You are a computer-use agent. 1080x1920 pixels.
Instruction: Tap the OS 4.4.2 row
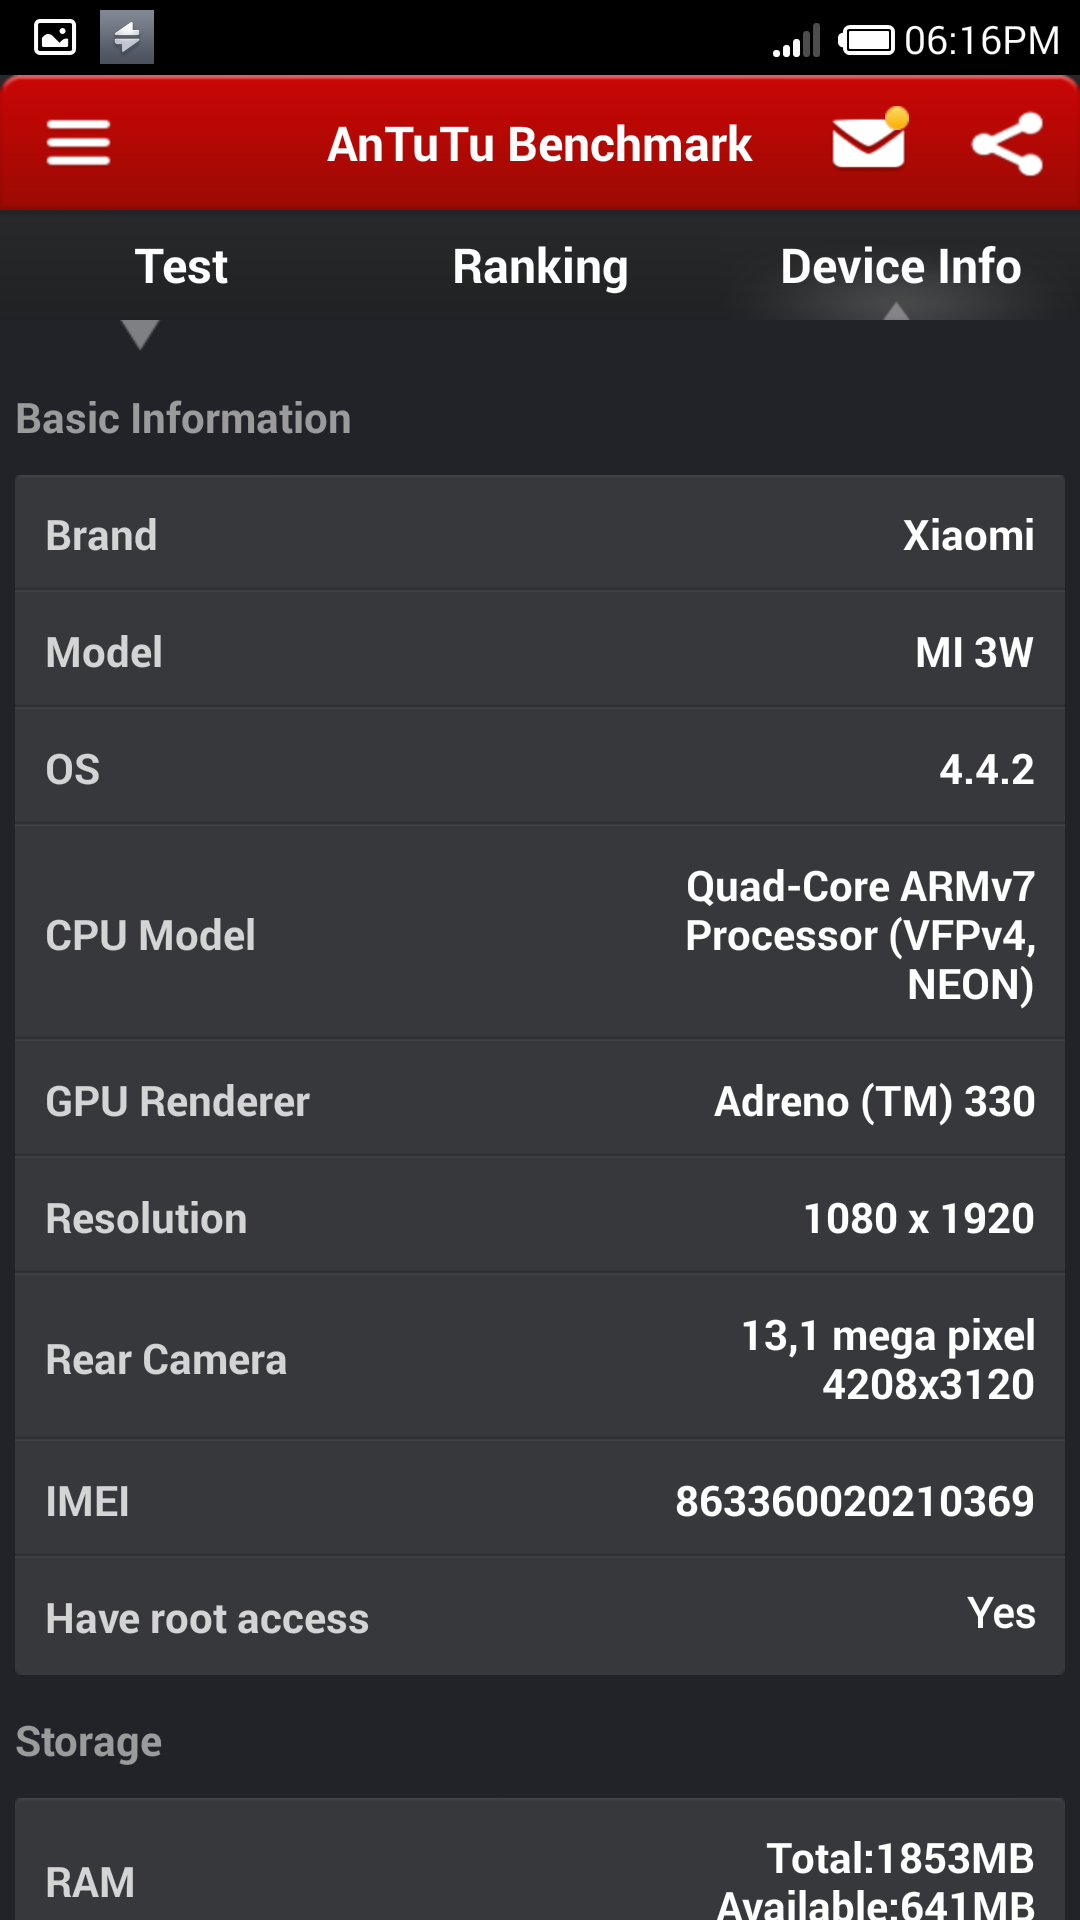point(540,769)
